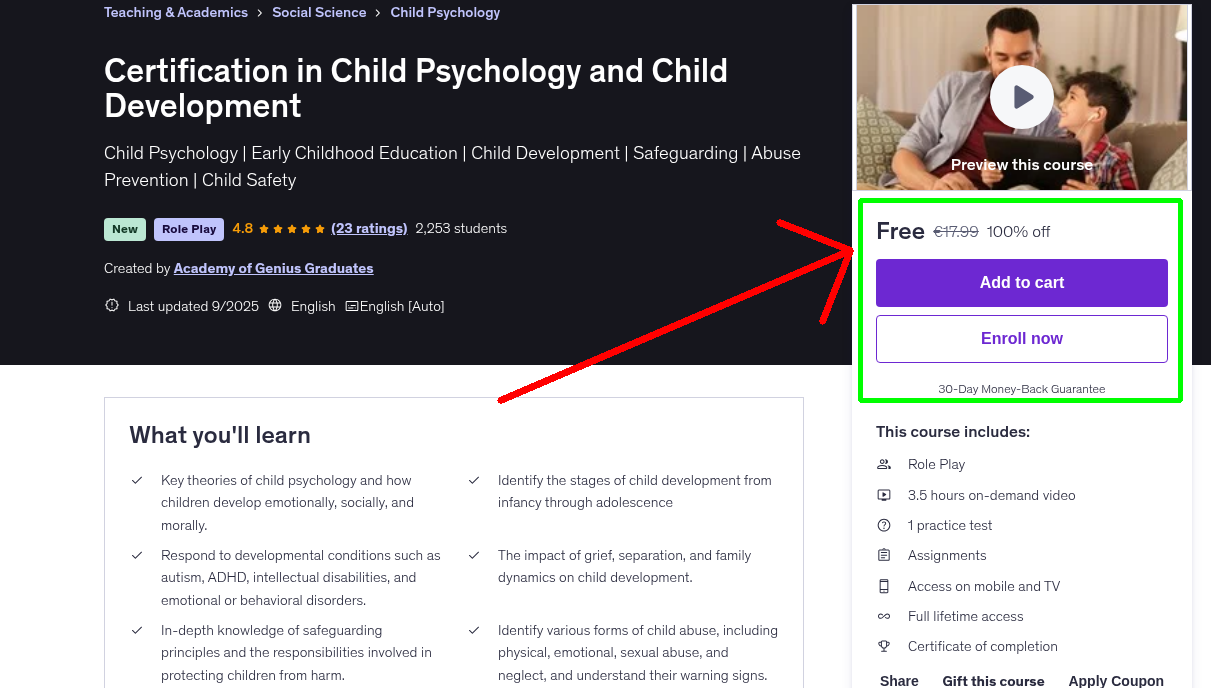Navigate to Child Psychology via breadcrumb

click(445, 12)
